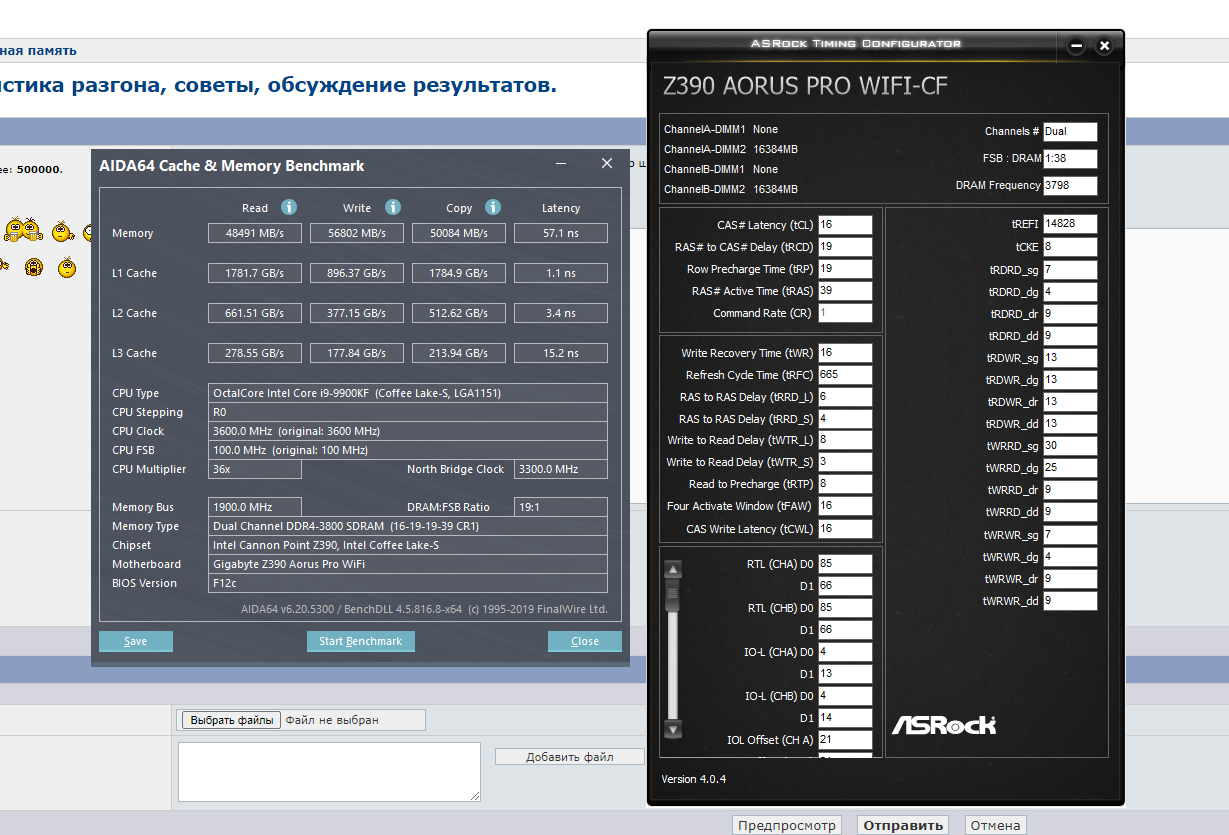Click the Copy info icon in AIDA64
Viewport: 1229px width, 835px height.
(x=493, y=207)
